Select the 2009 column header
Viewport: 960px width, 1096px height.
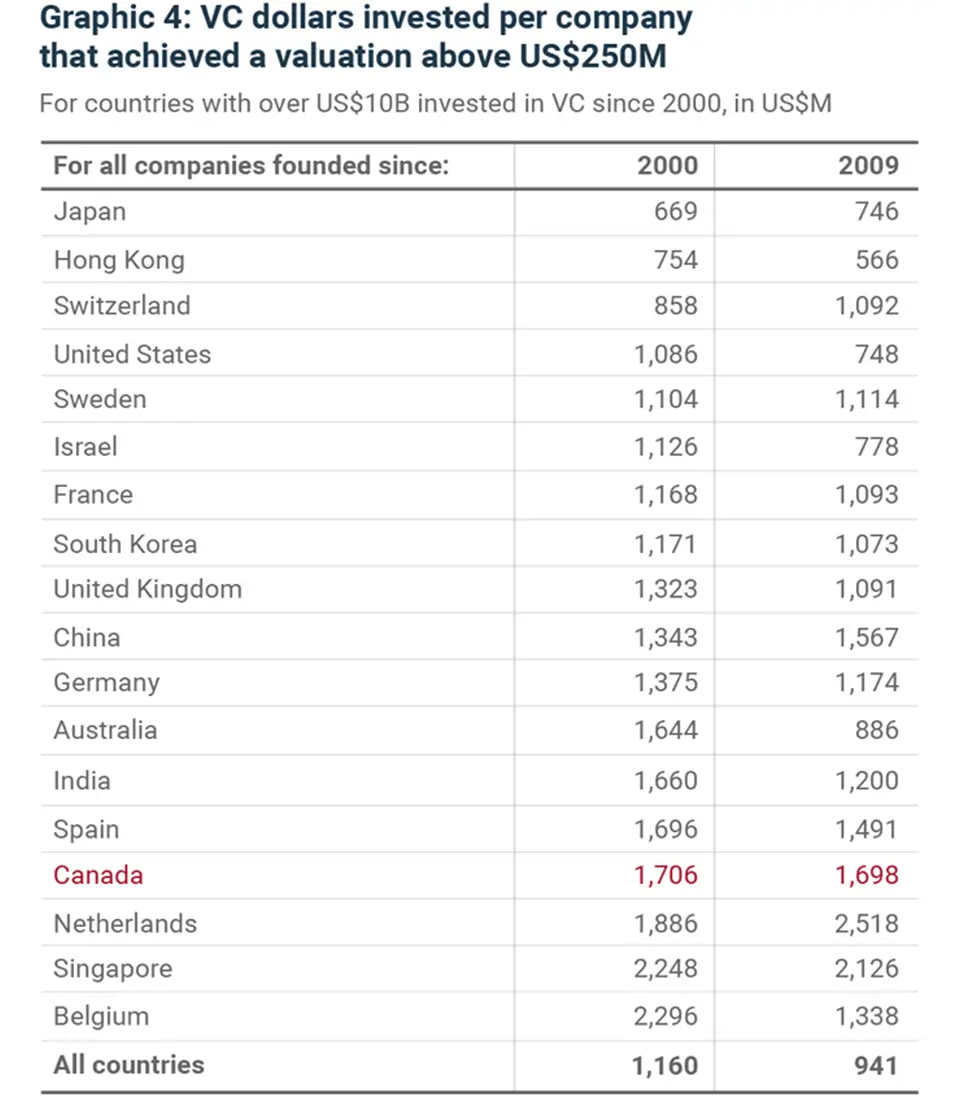pos(868,165)
